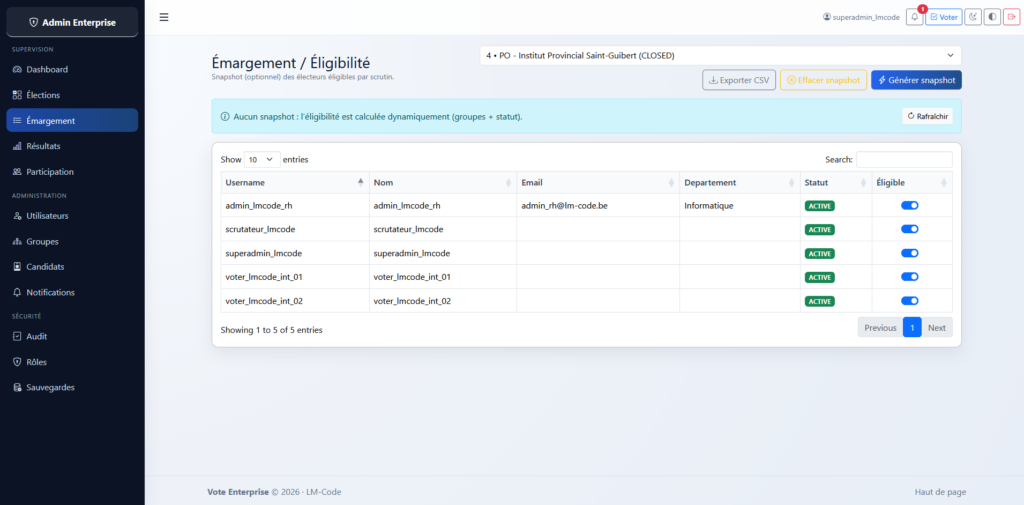Open the Dashboard from the sidebar

(47, 70)
